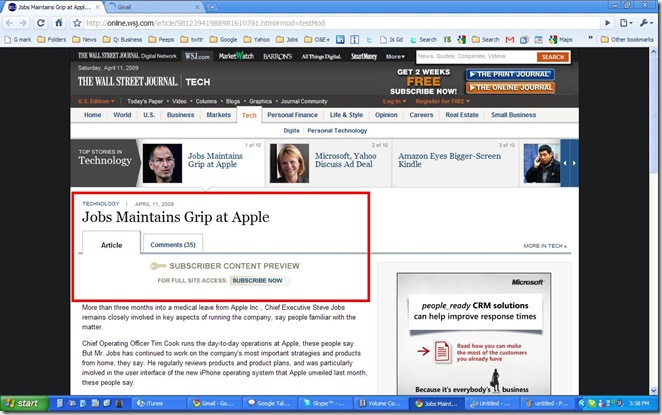The image size is (662, 415).
Task: Switch to Skype in the taskbar
Action: click(x=327, y=404)
